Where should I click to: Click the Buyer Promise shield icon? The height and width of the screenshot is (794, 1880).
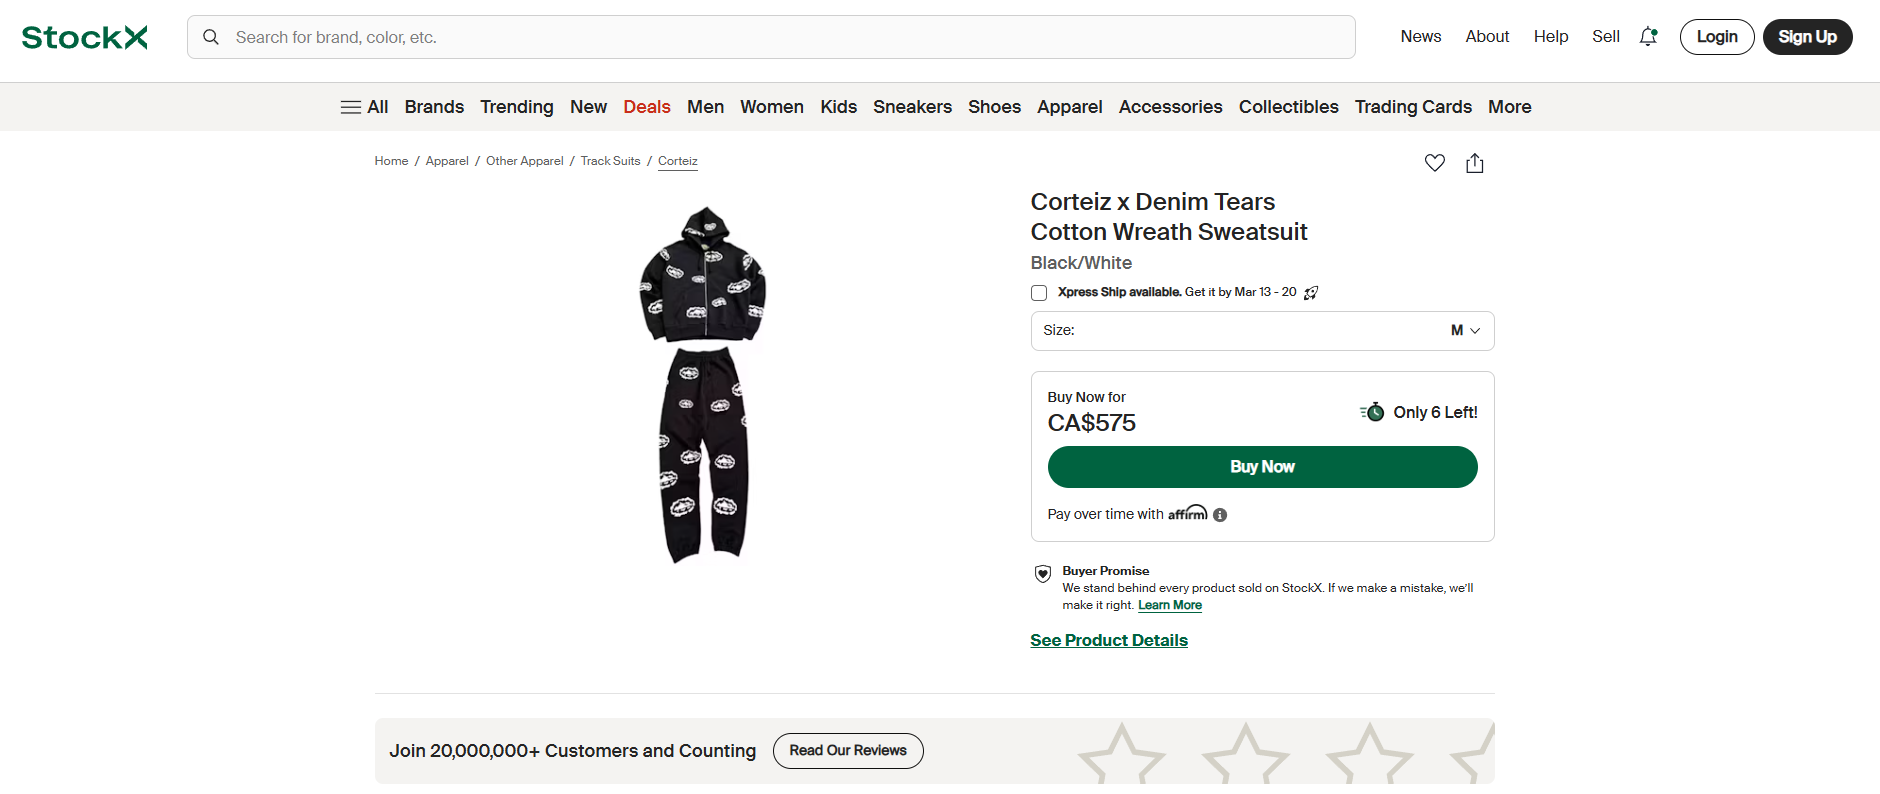click(x=1042, y=574)
